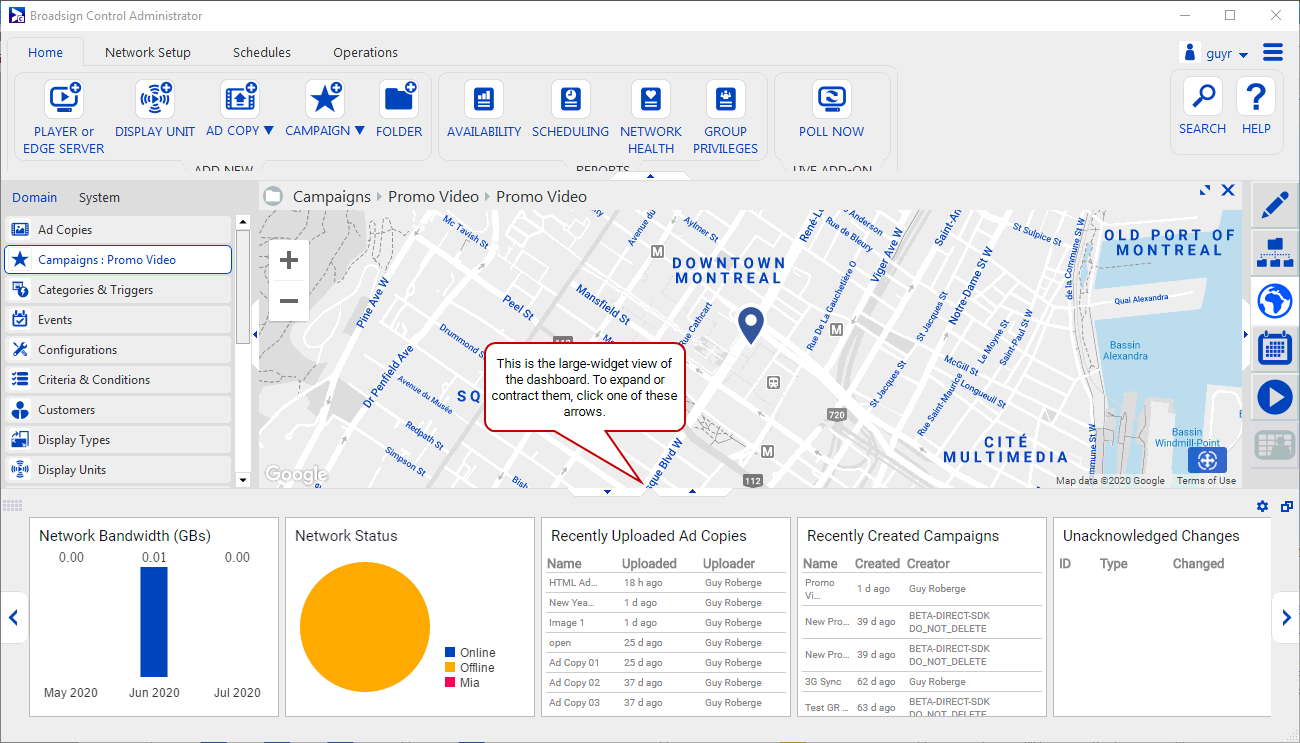1300x743 pixels.
Task: Open the Group Privileges report
Action: click(x=725, y=118)
